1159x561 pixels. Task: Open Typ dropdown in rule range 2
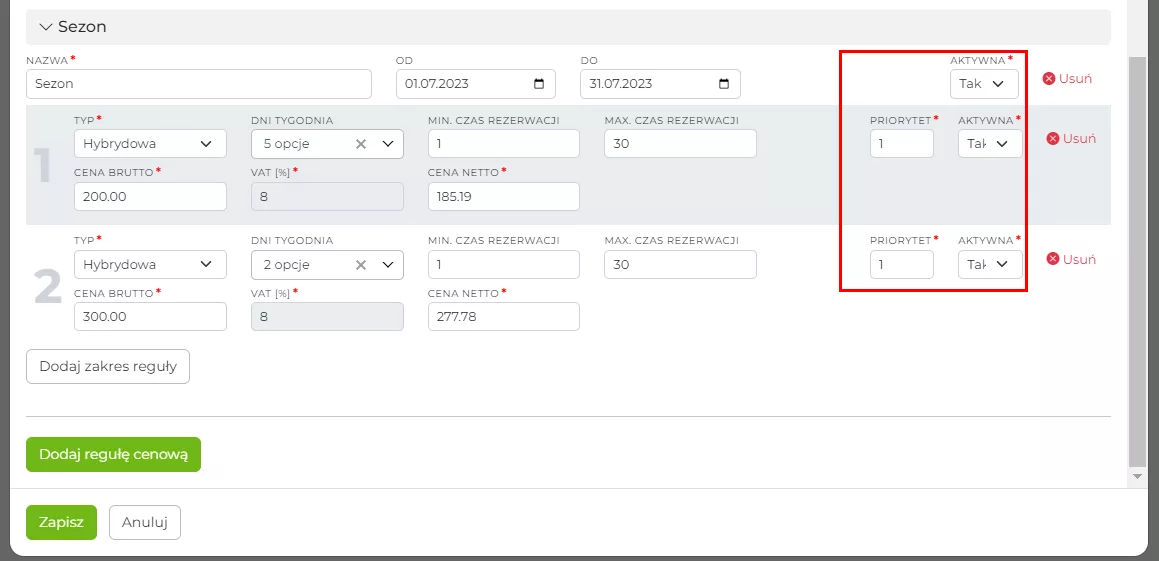[150, 265]
